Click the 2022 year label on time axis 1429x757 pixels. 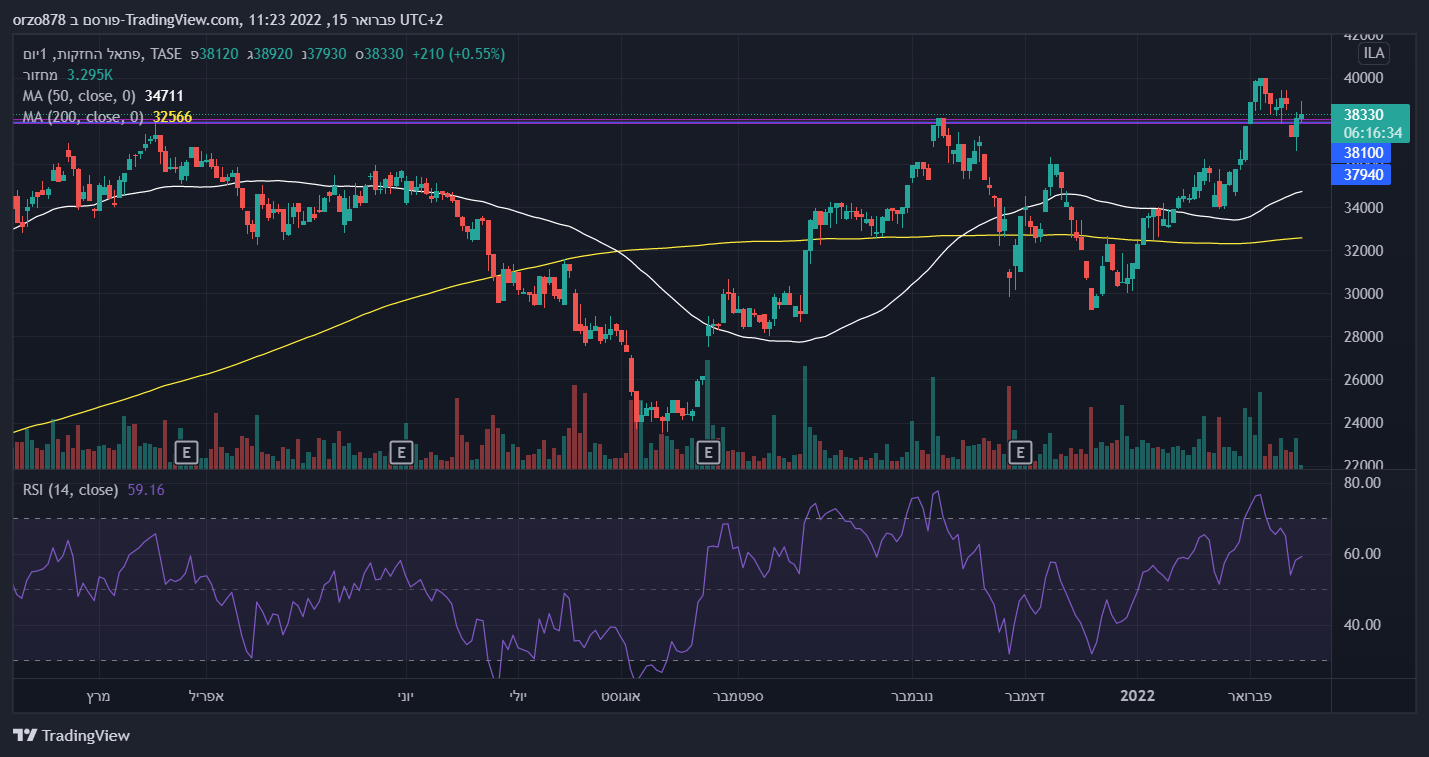pos(1137,695)
